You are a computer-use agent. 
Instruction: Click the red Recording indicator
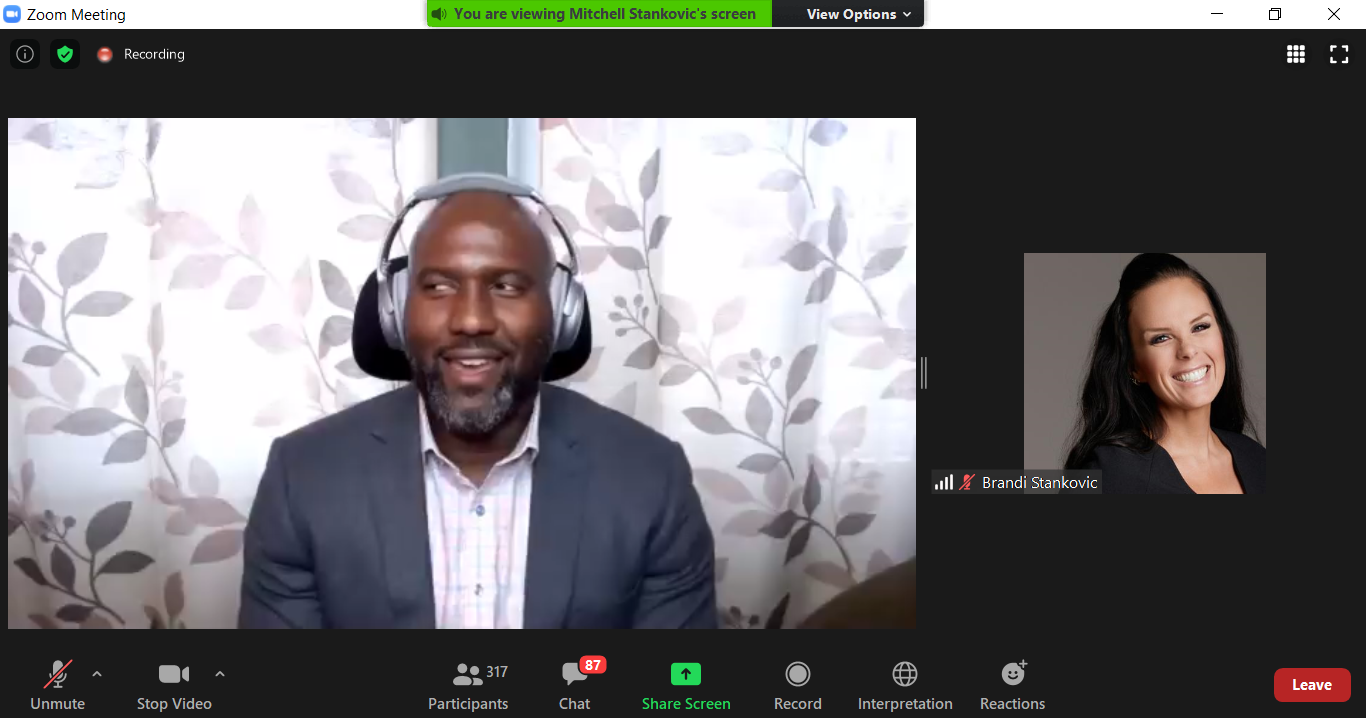pyautogui.click(x=141, y=54)
